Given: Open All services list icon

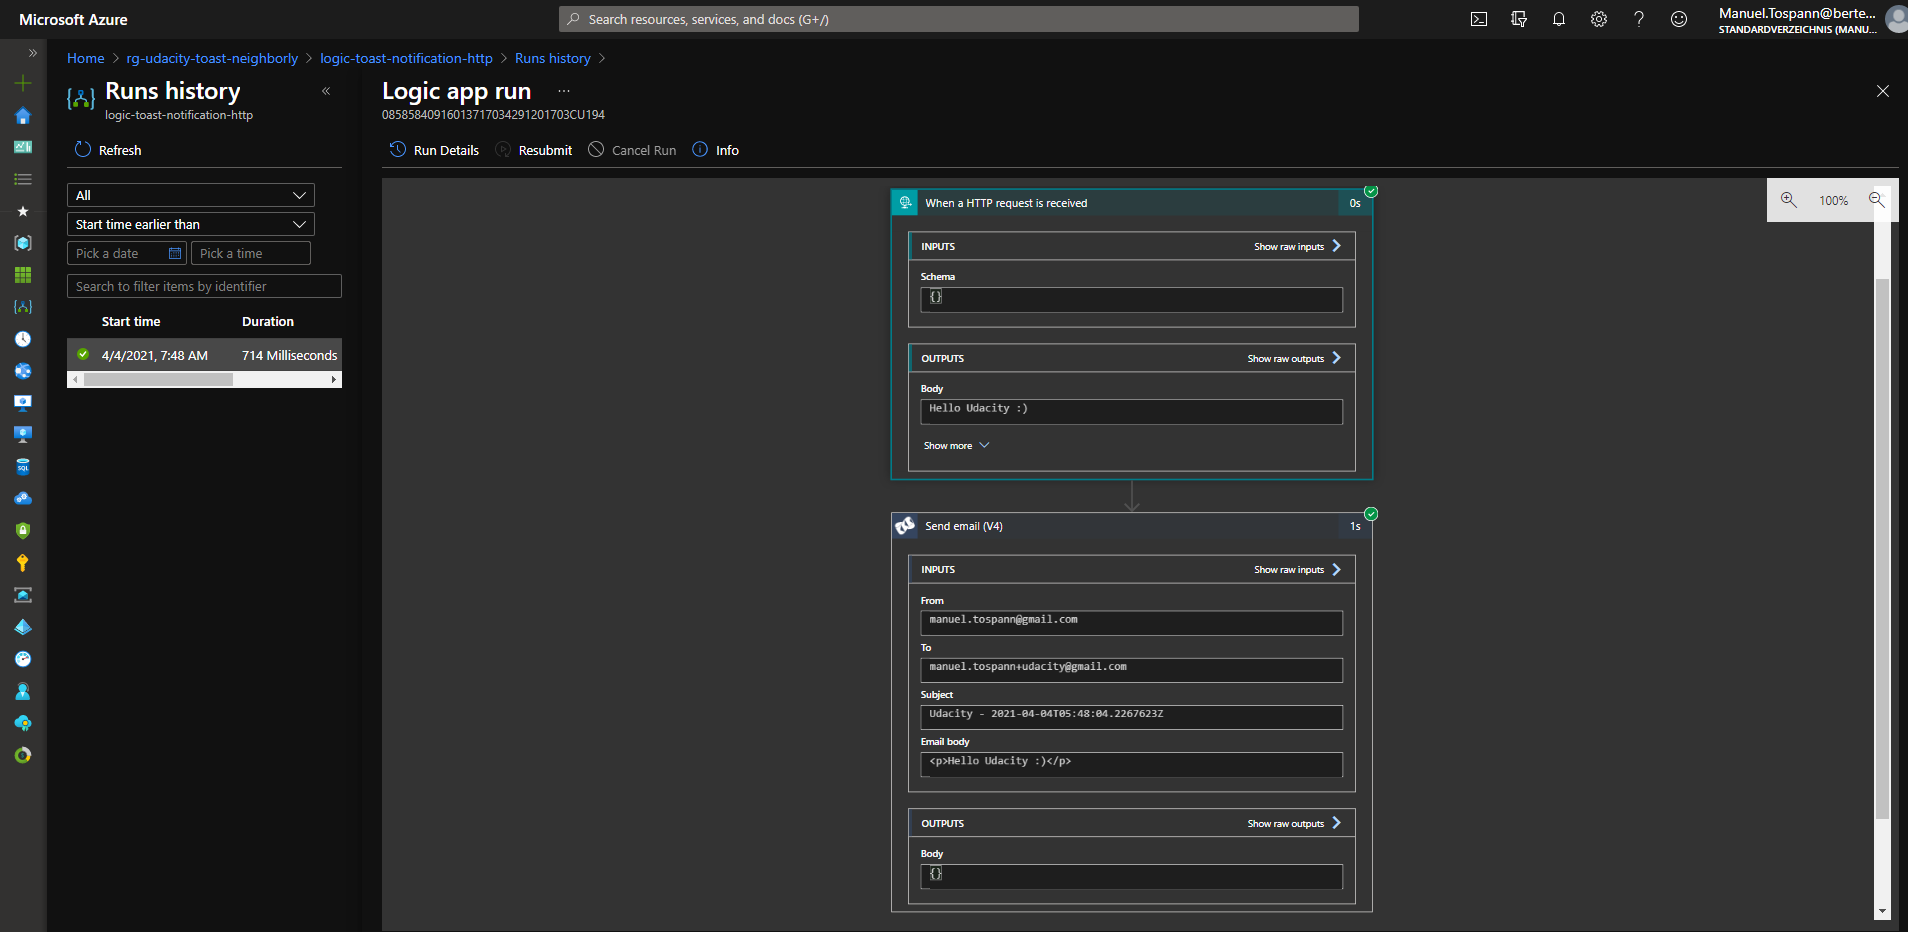Looking at the screenshot, I should click(x=23, y=179).
